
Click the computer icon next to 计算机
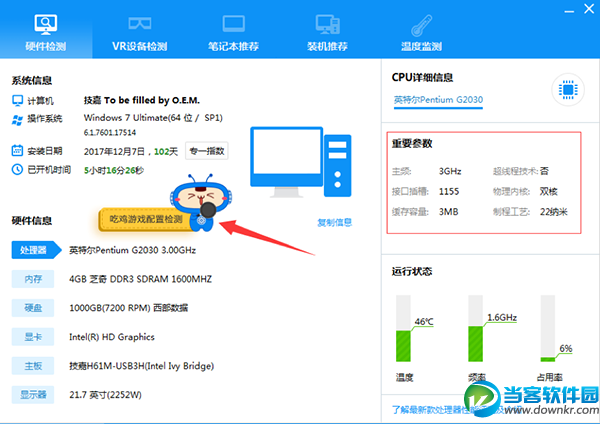coord(18,100)
